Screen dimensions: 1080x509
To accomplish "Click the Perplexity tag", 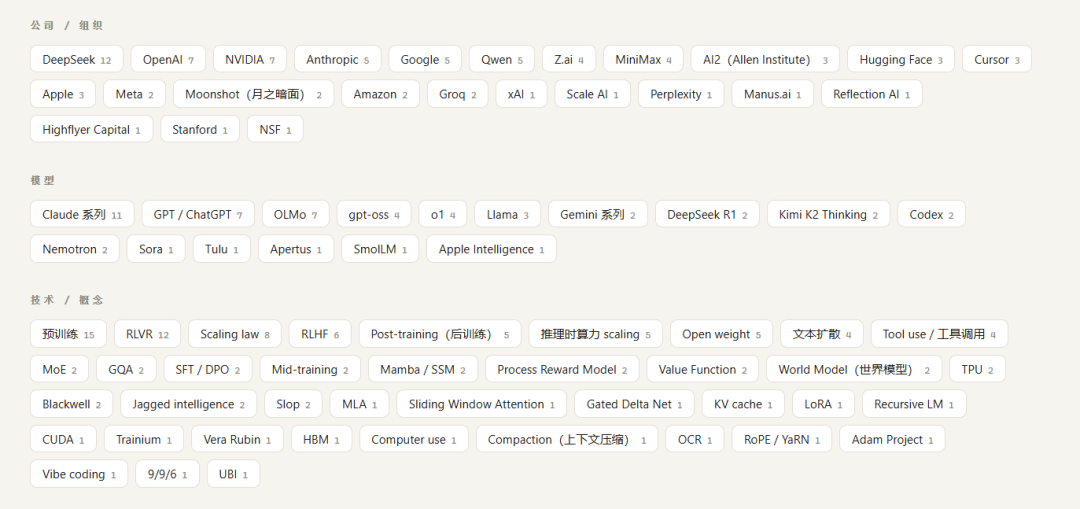I will click(681, 94).
